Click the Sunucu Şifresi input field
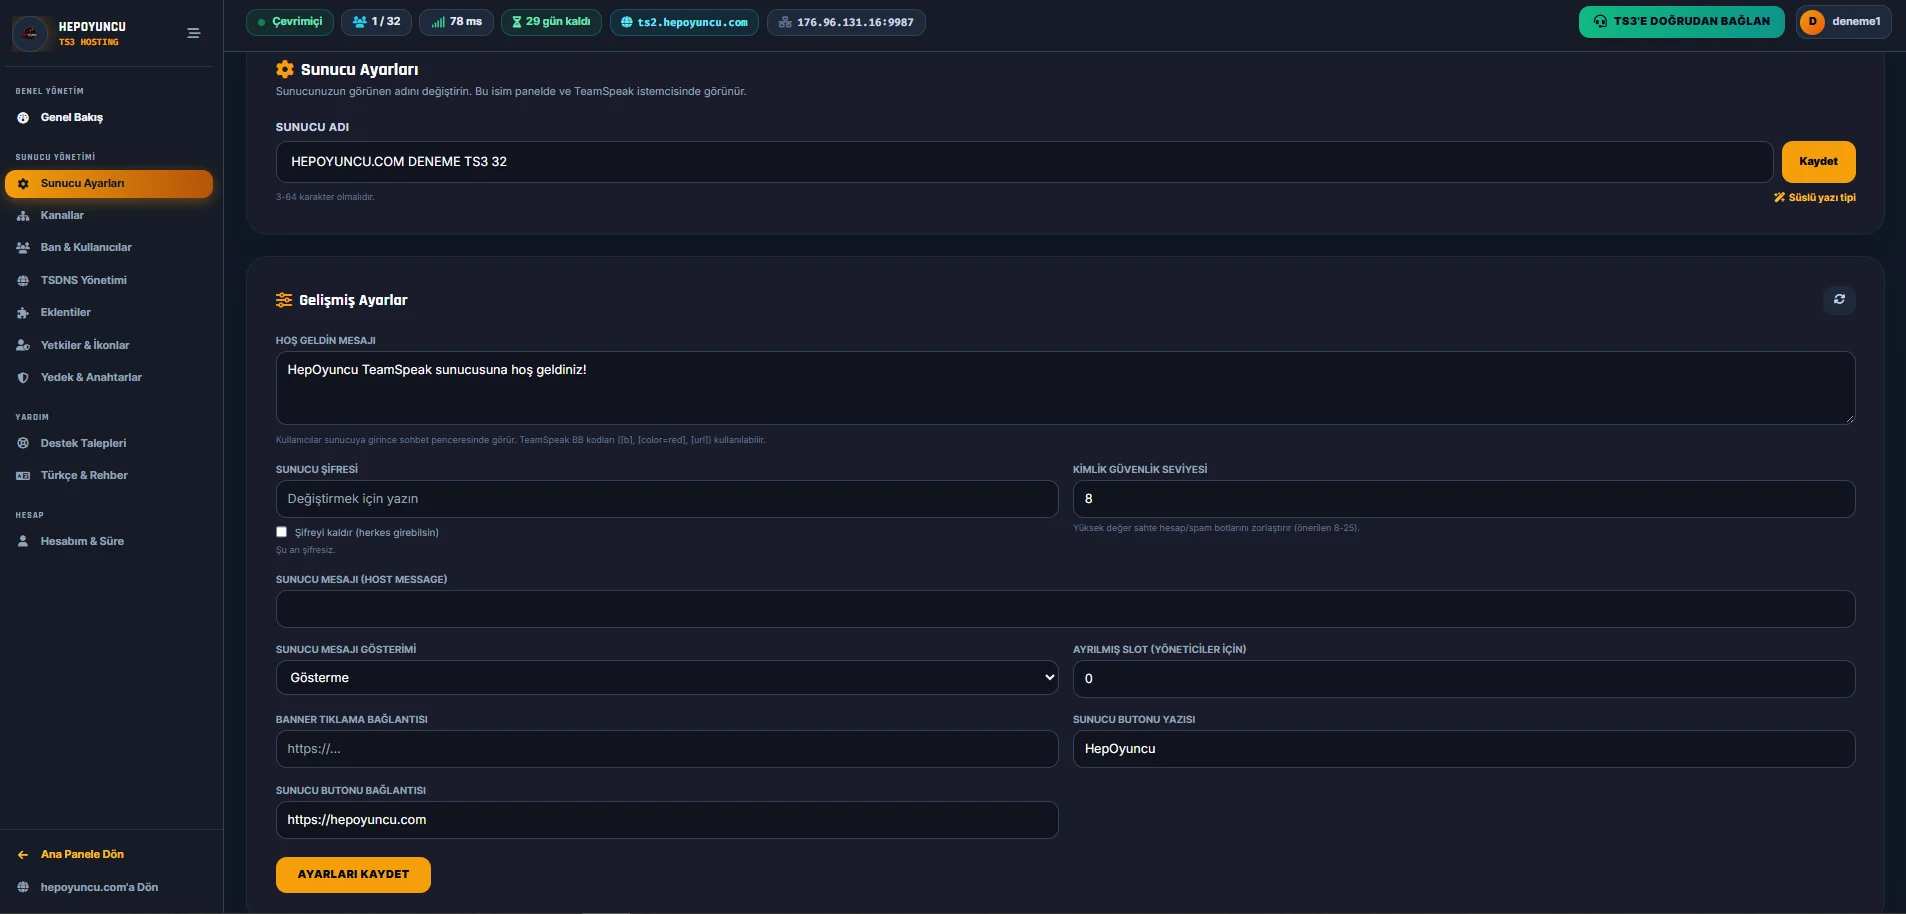 (667, 499)
